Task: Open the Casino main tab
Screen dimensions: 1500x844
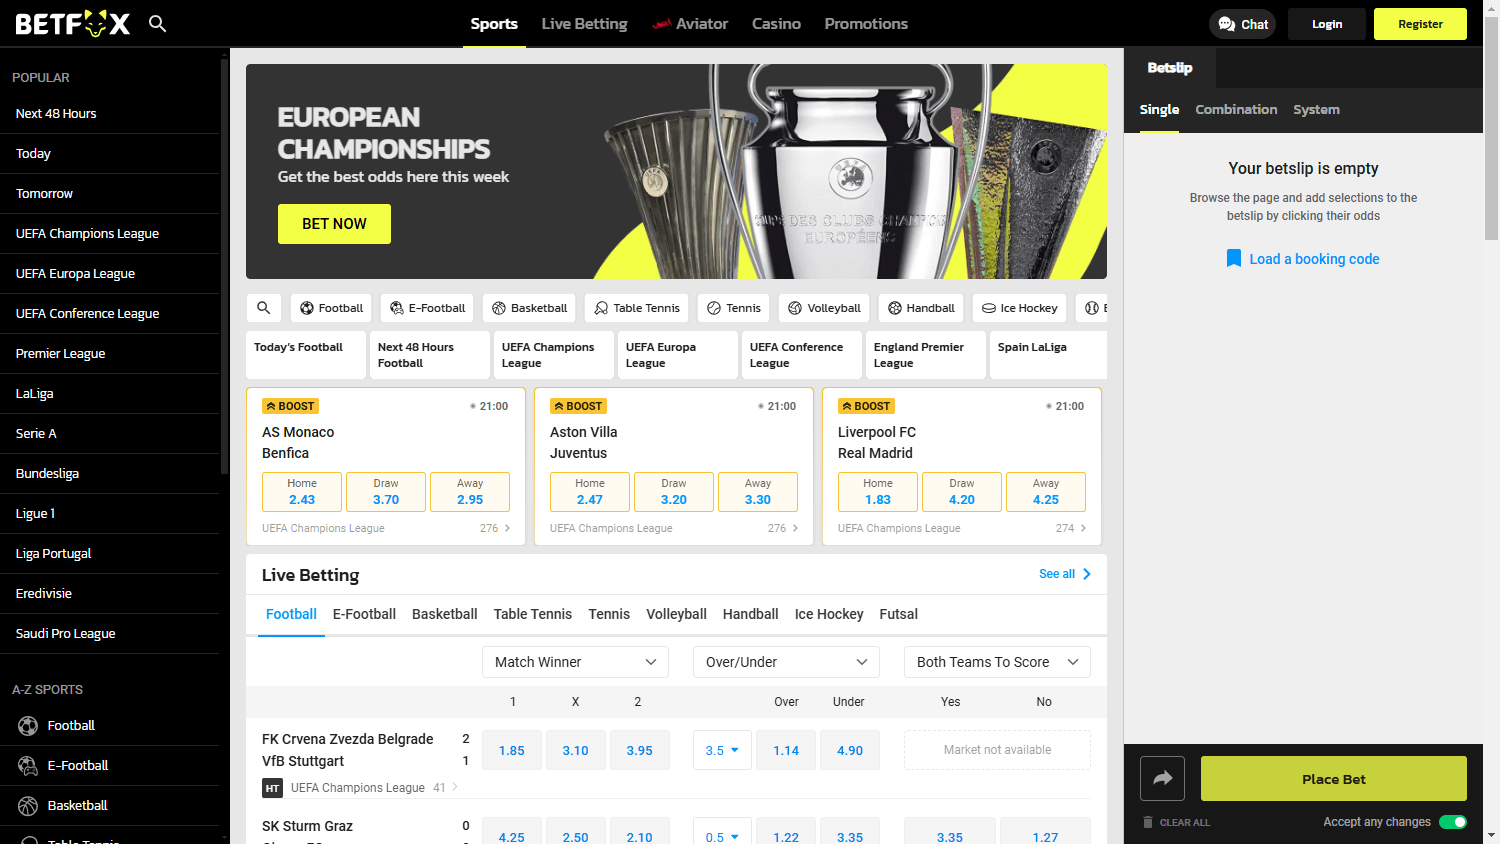Action: pyautogui.click(x=776, y=24)
